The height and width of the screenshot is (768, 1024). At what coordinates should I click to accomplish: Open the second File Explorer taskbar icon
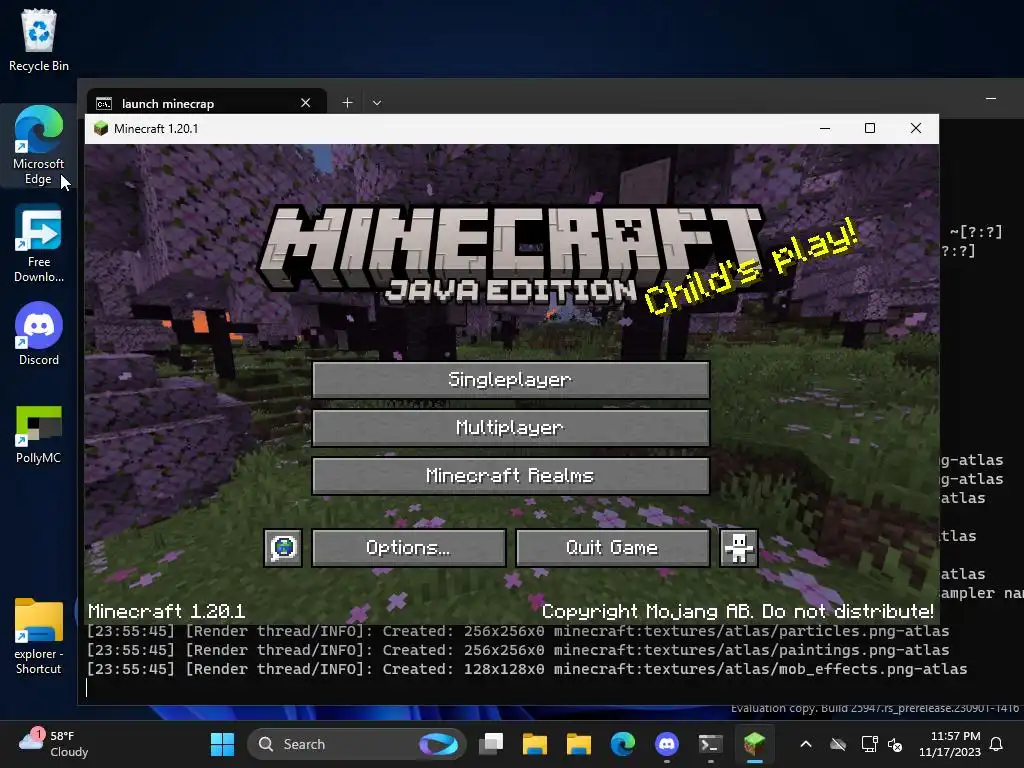tap(579, 744)
